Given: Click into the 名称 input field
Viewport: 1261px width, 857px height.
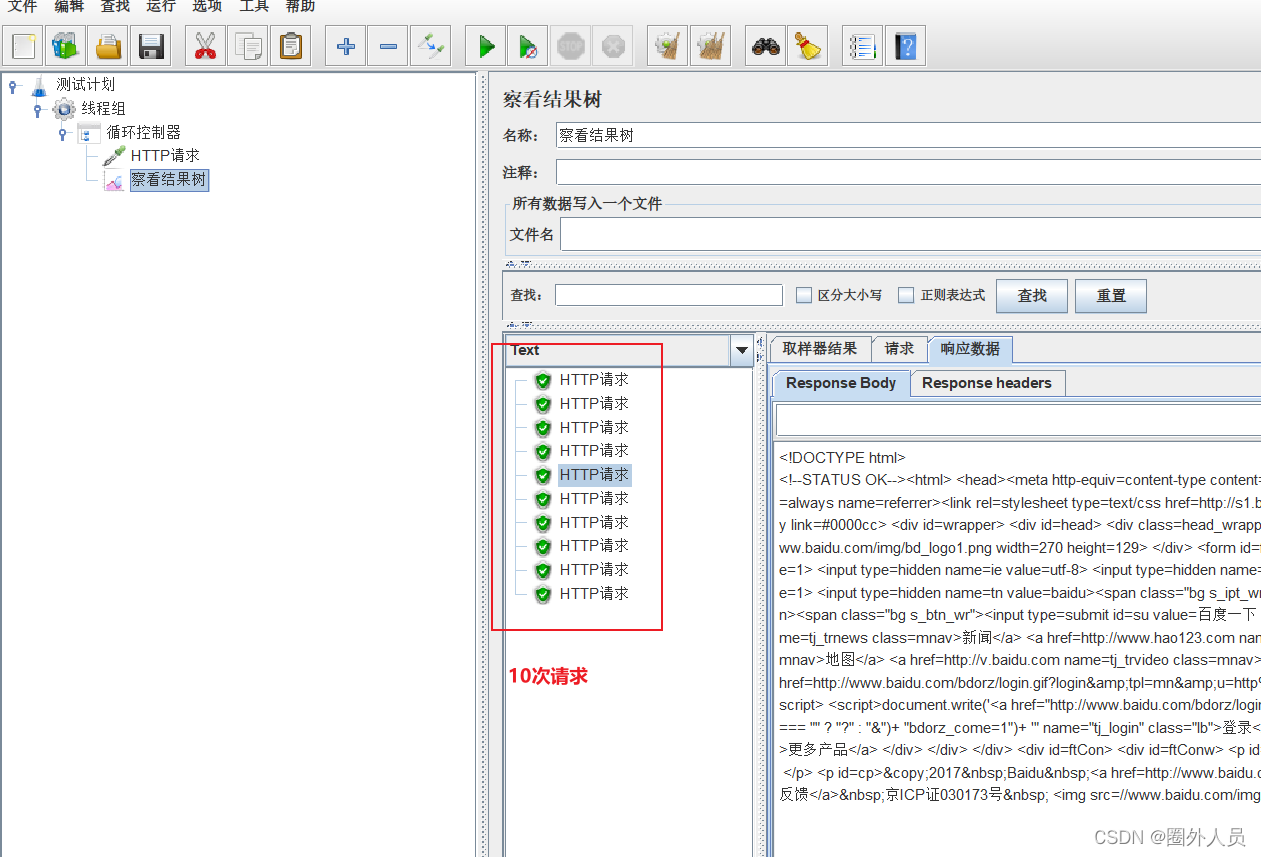Looking at the screenshot, I should coord(908,135).
